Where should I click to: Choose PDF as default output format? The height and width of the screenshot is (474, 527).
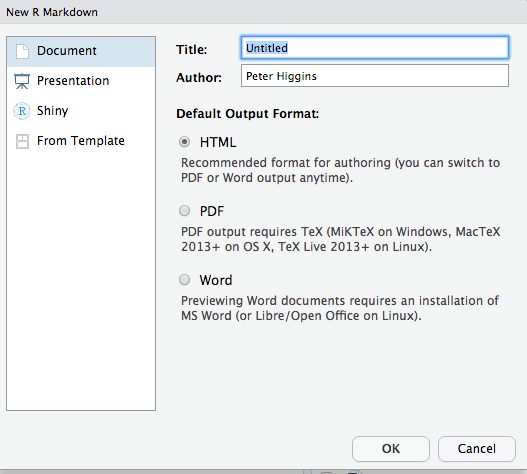(184, 211)
